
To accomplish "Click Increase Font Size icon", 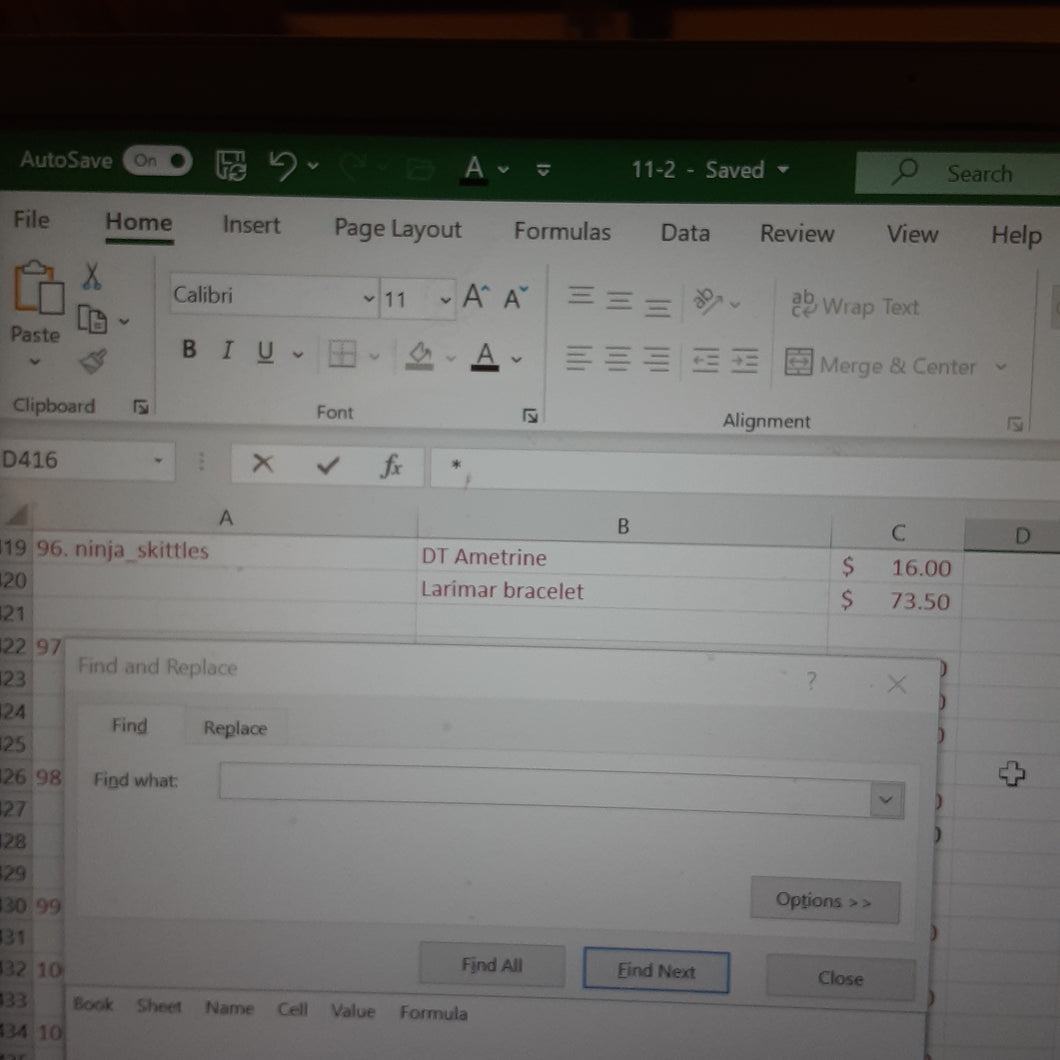I will coord(476,296).
